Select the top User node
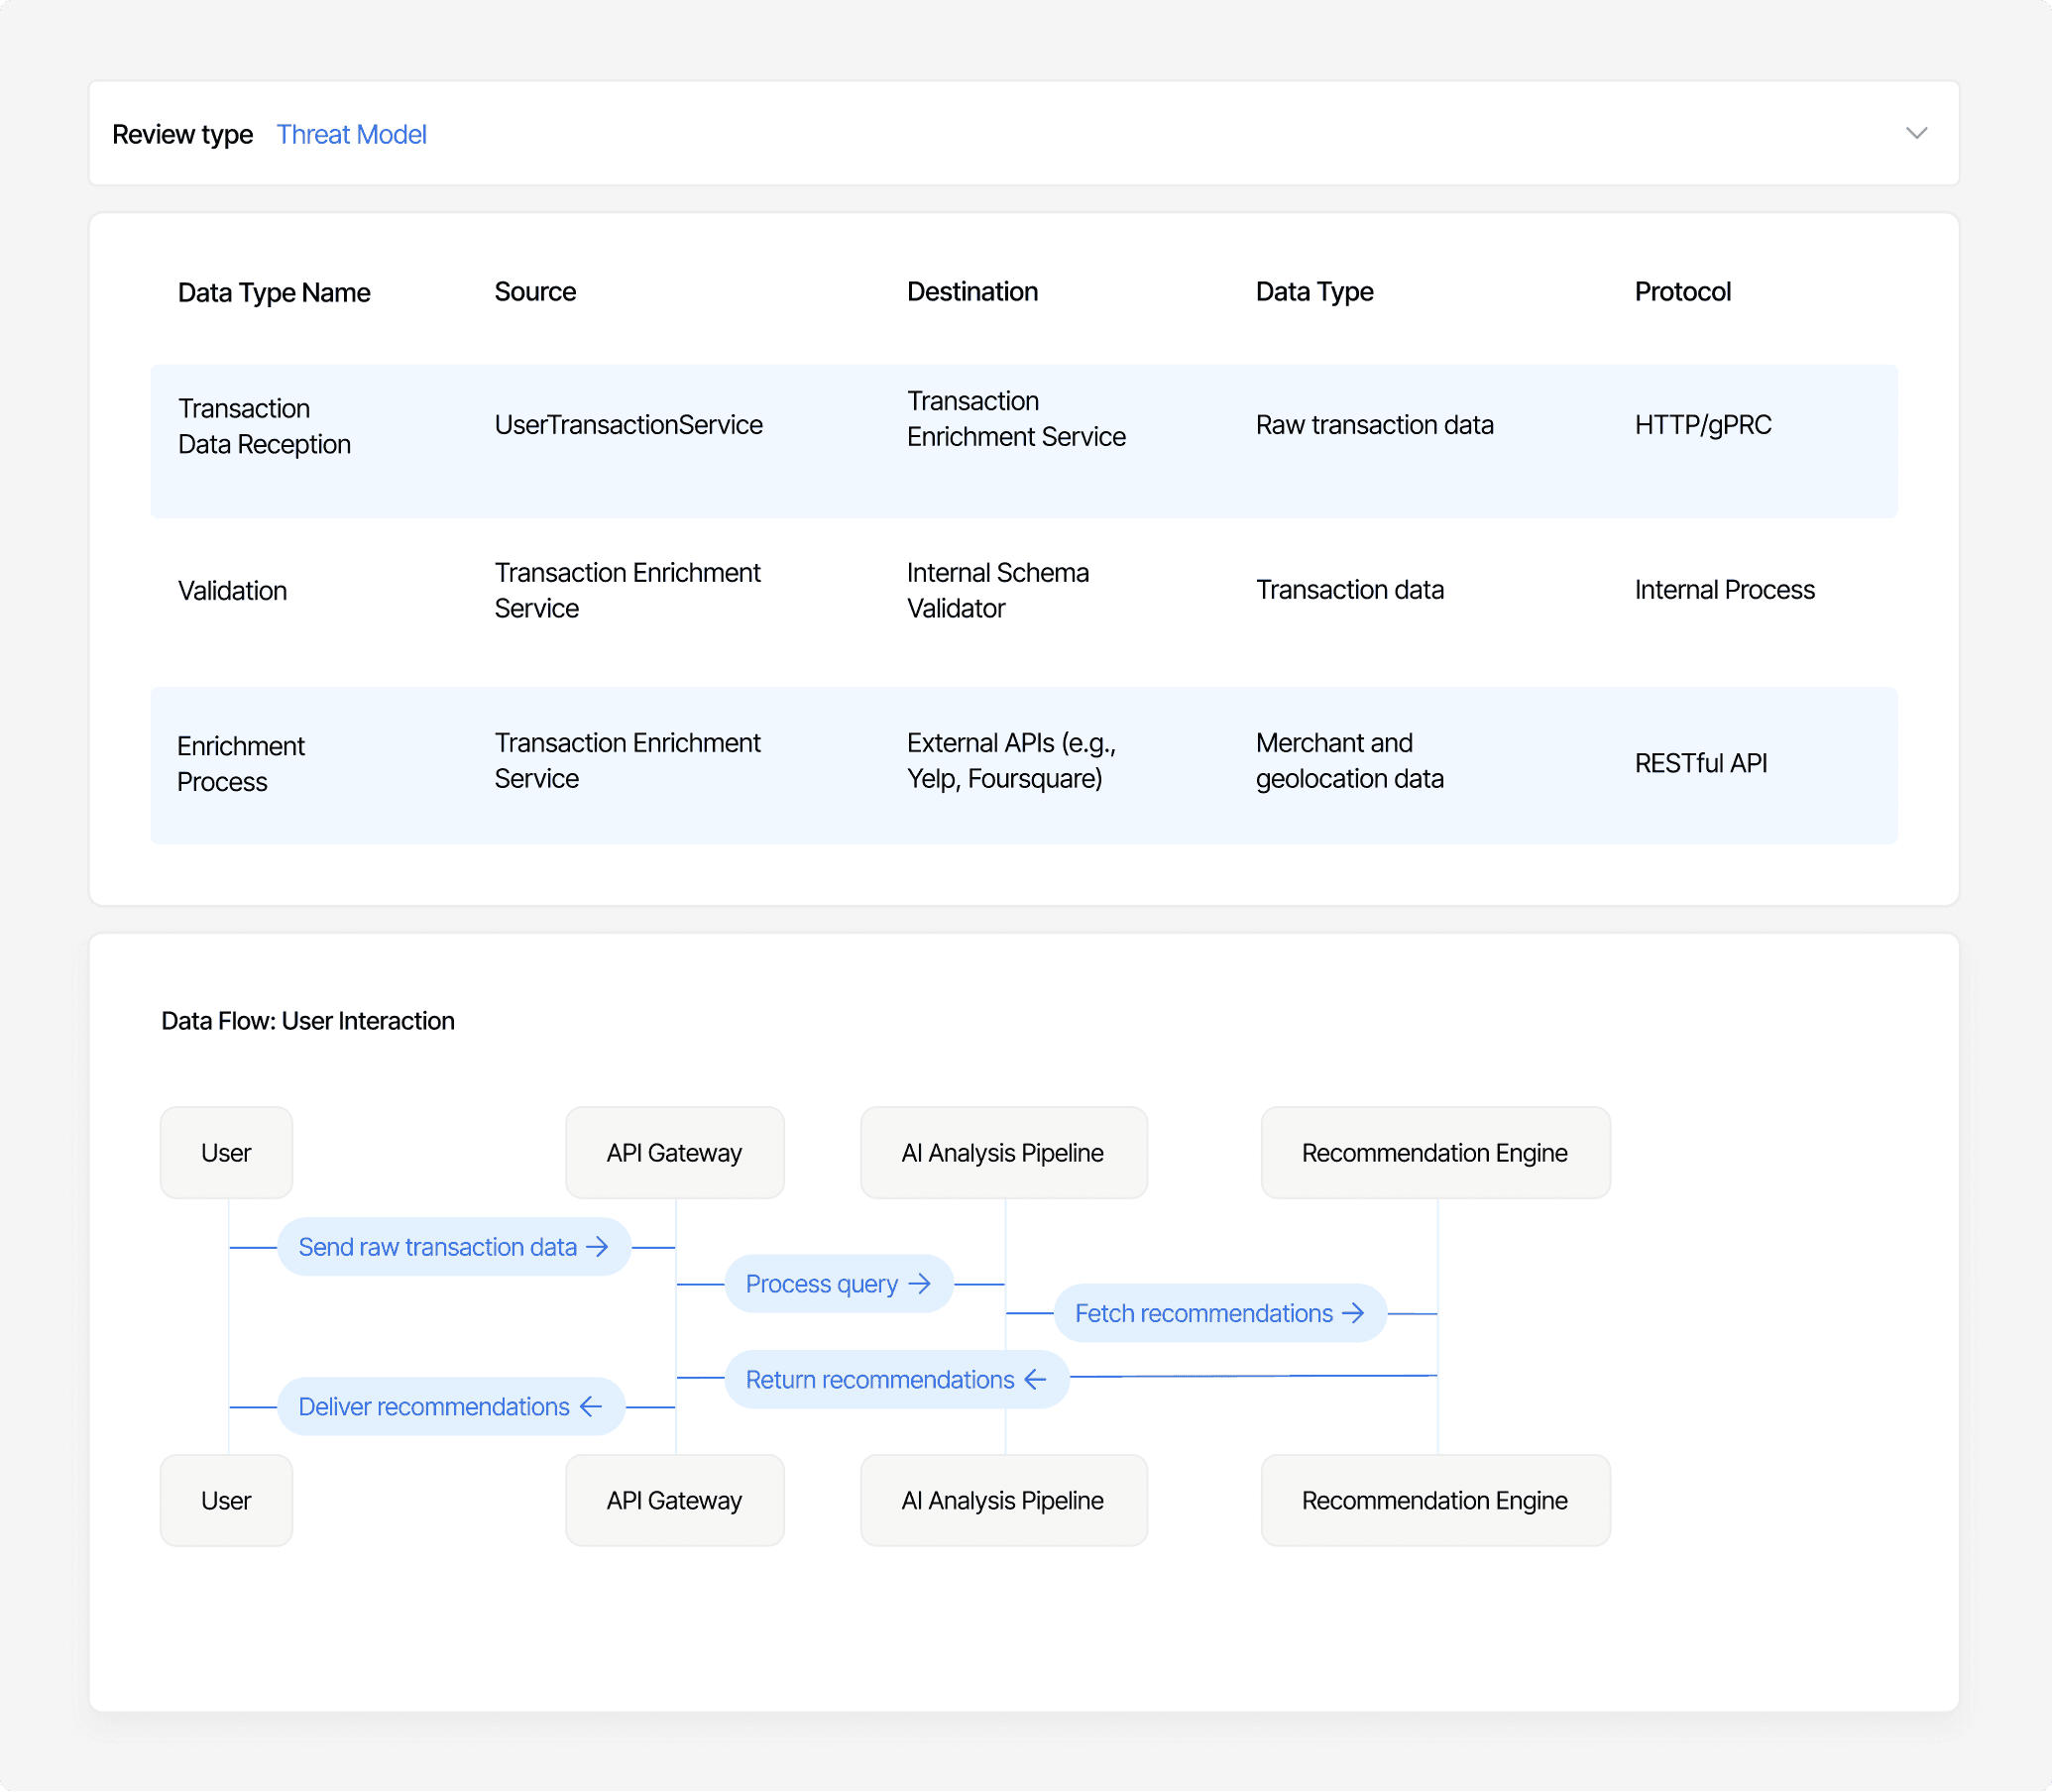Image resolution: width=2052 pixels, height=1792 pixels. [x=226, y=1152]
